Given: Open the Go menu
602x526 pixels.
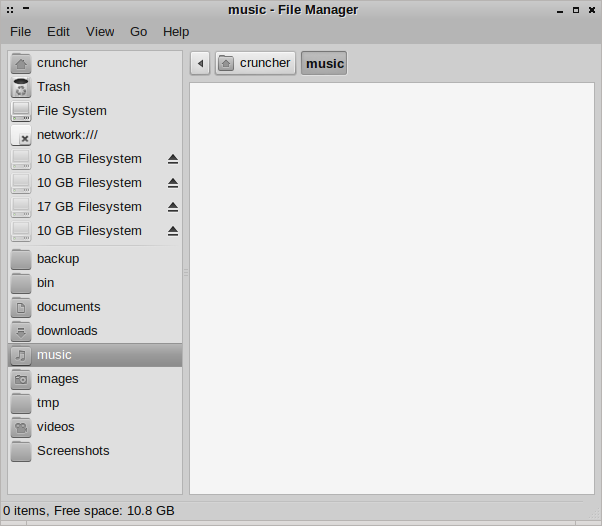Looking at the screenshot, I should click(x=138, y=31).
